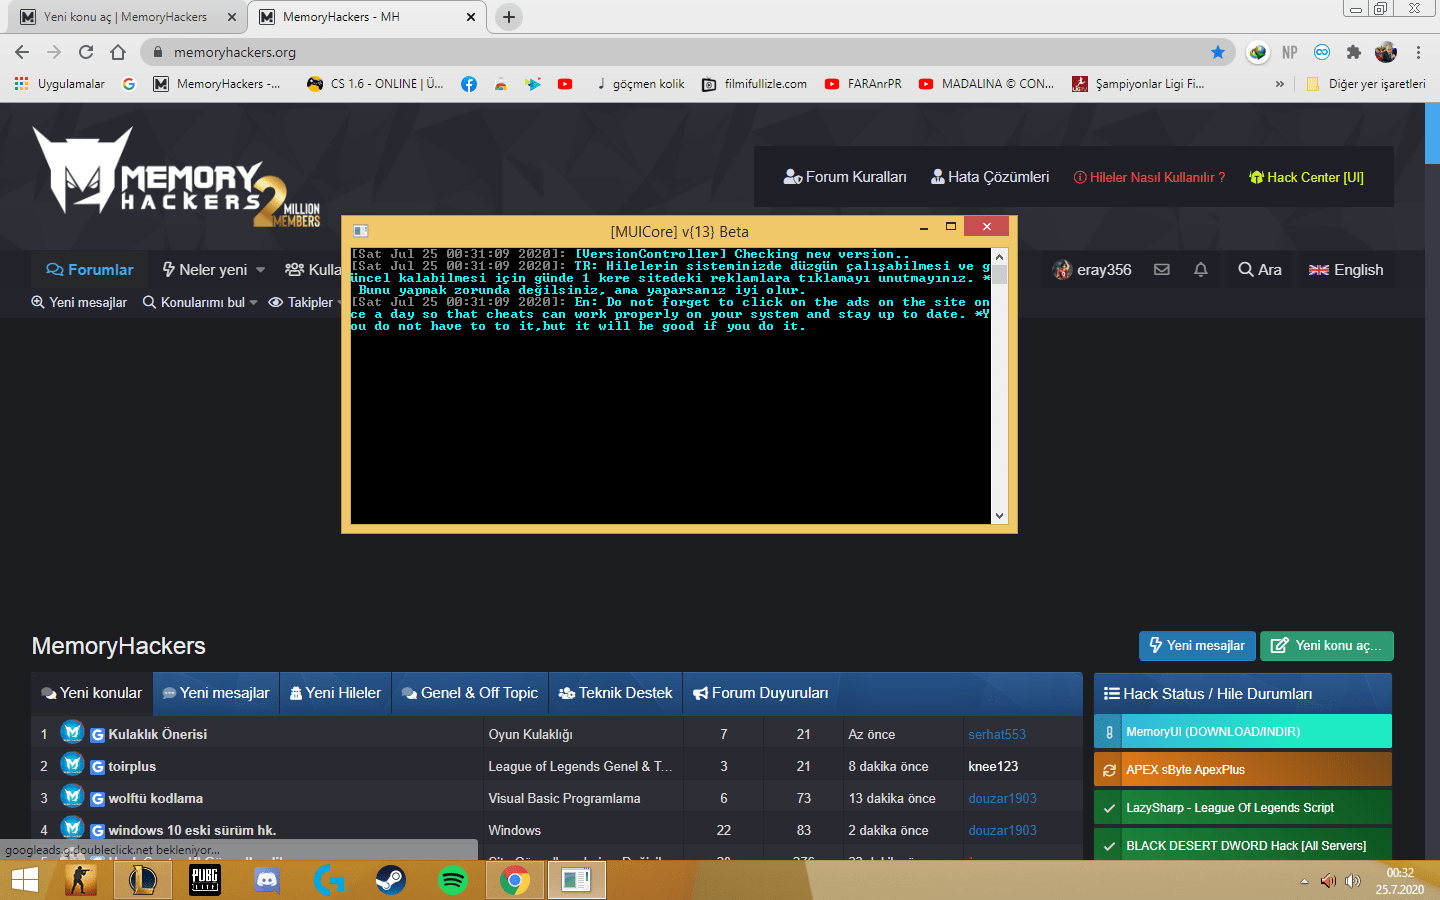This screenshot has width=1440, height=900.
Task: Navigate back in the browser
Action: coord(22,52)
